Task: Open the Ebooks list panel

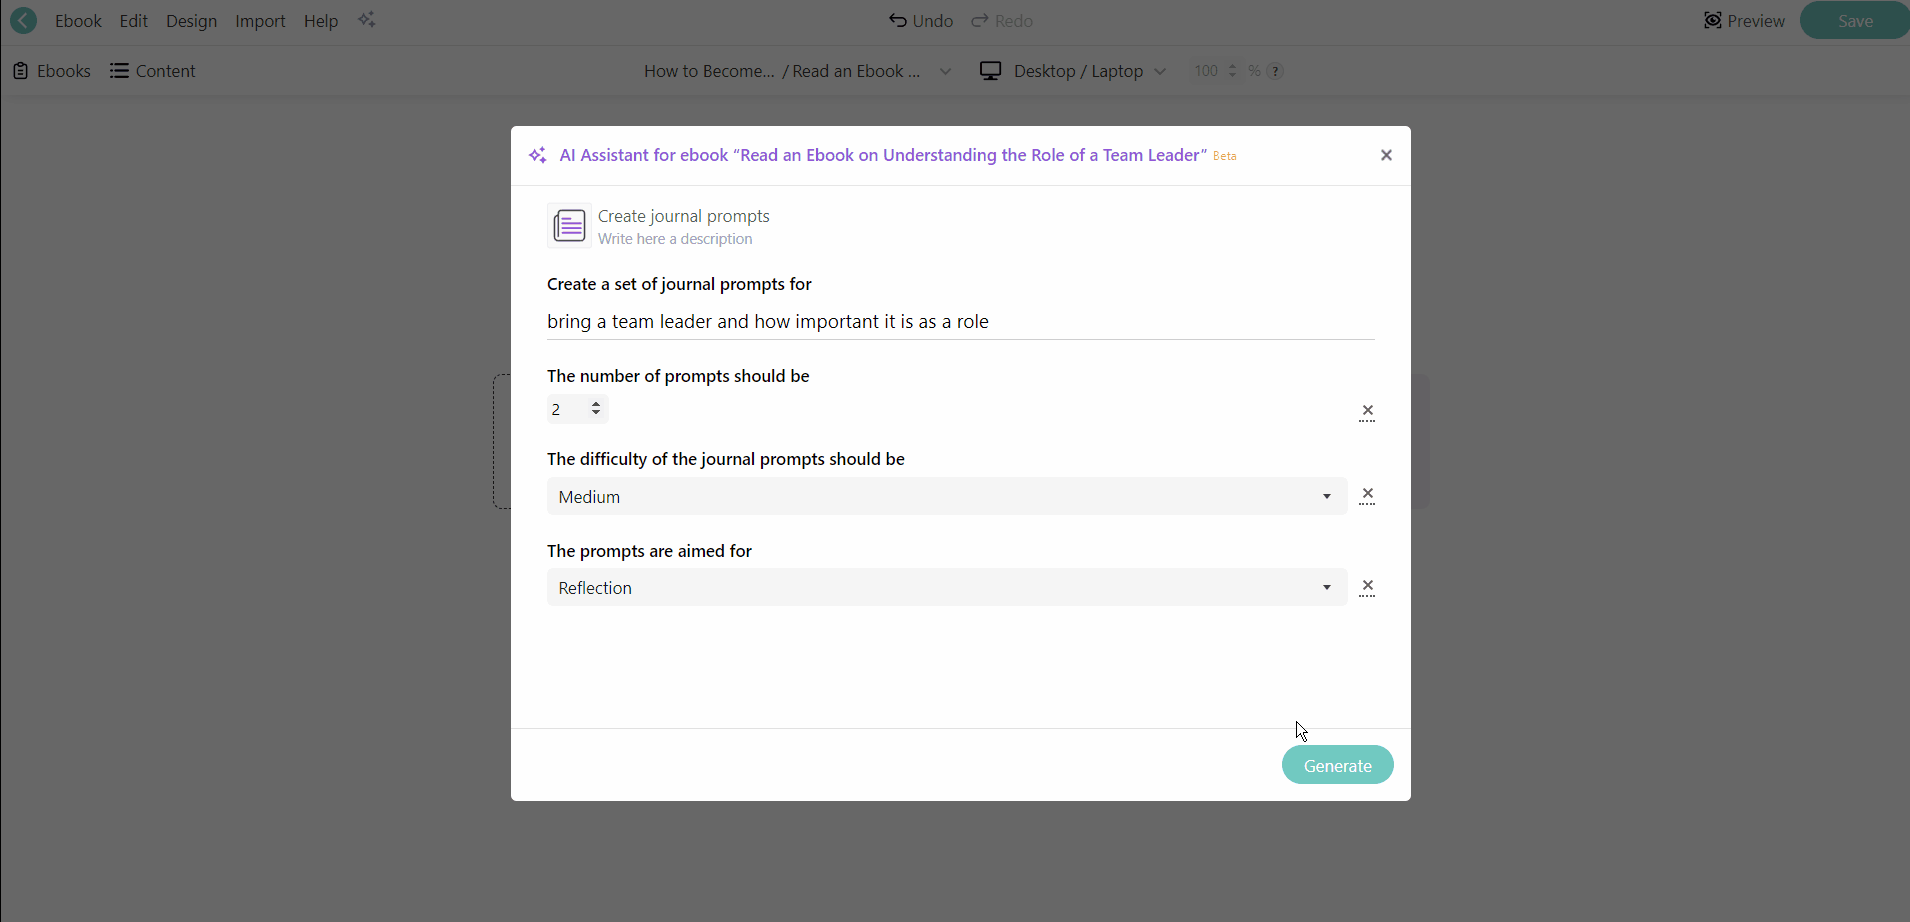Action: click(x=52, y=71)
